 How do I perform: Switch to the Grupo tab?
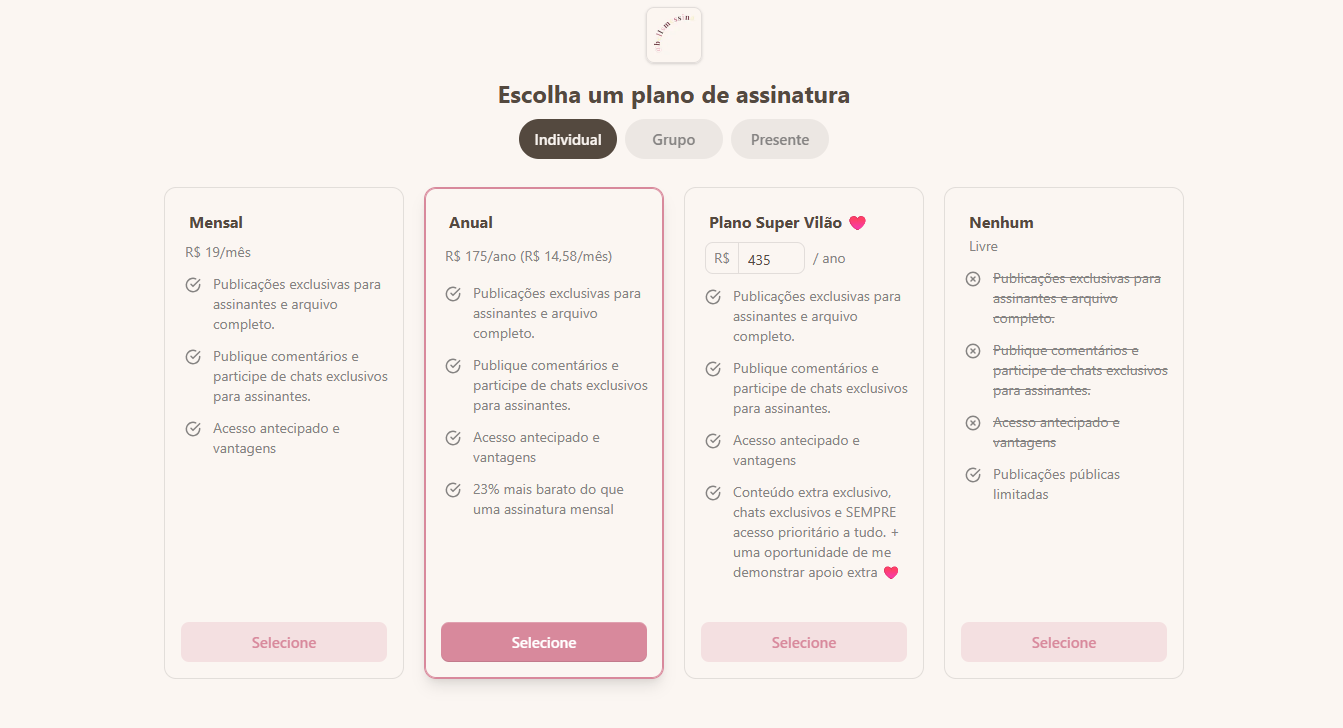pyautogui.click(x=673, y=139)
